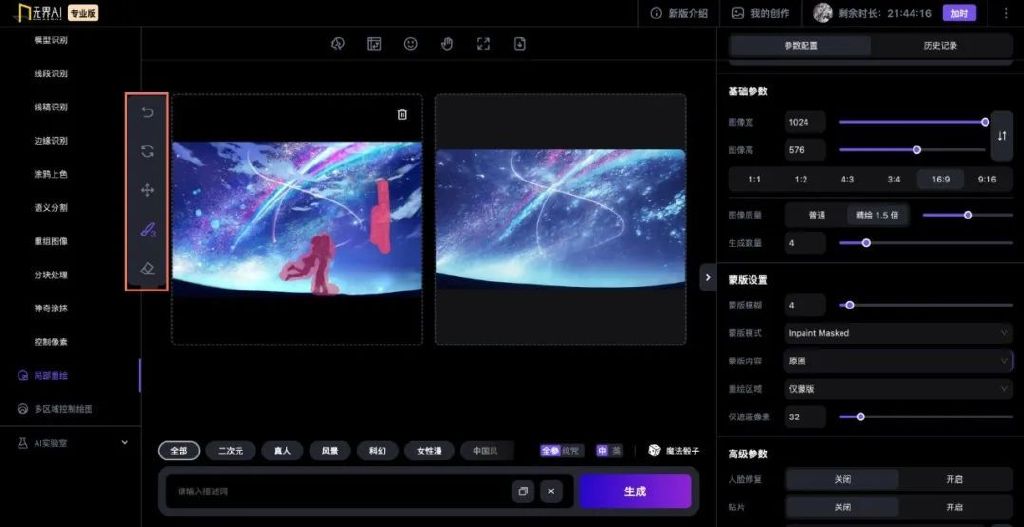Viewport: 1024px width, 527px height.
Task: Select the 1:2 aspect ratio
Action: point(801,179)
